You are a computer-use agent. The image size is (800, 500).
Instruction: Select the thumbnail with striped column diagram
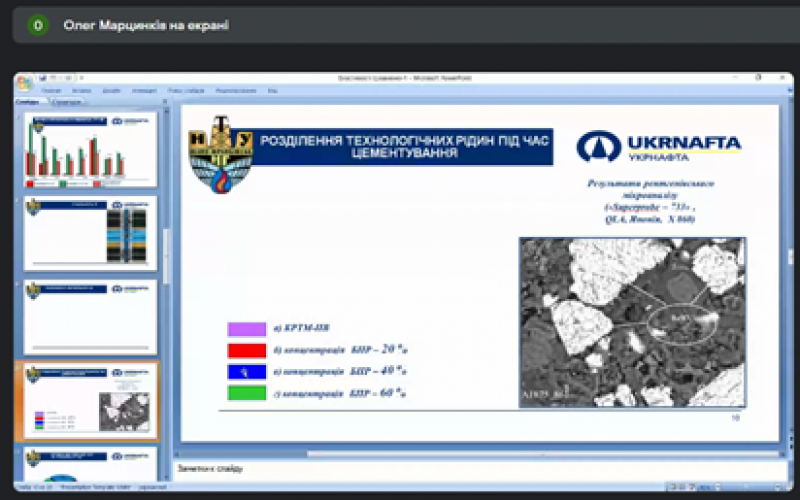click(x=90, y=233)
